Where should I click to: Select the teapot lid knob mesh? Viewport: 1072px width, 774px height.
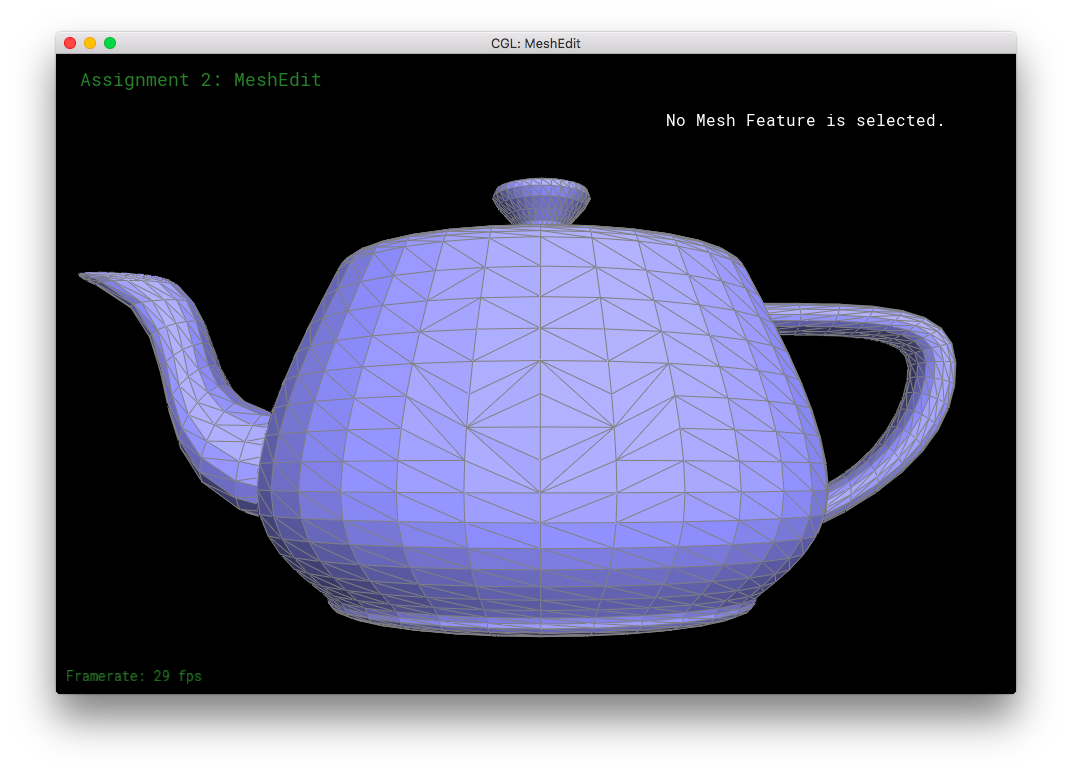point(541,202)
